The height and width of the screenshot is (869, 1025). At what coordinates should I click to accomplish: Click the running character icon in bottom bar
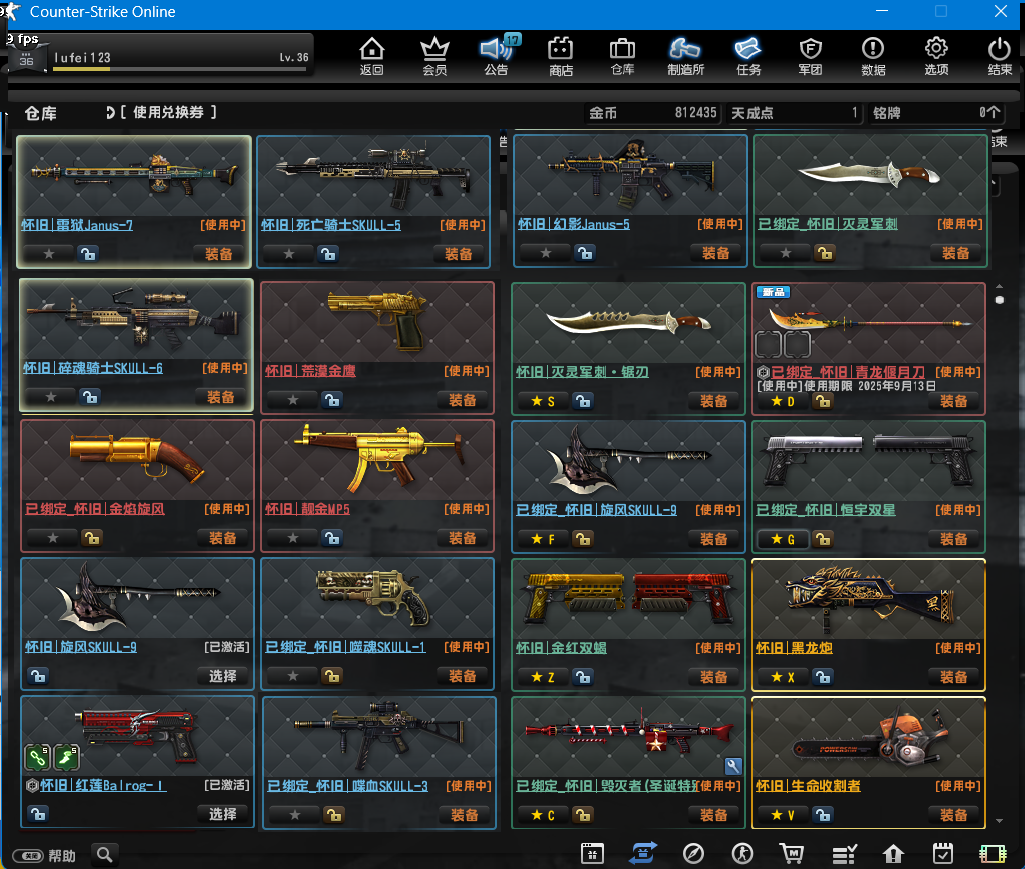point(742,853)
